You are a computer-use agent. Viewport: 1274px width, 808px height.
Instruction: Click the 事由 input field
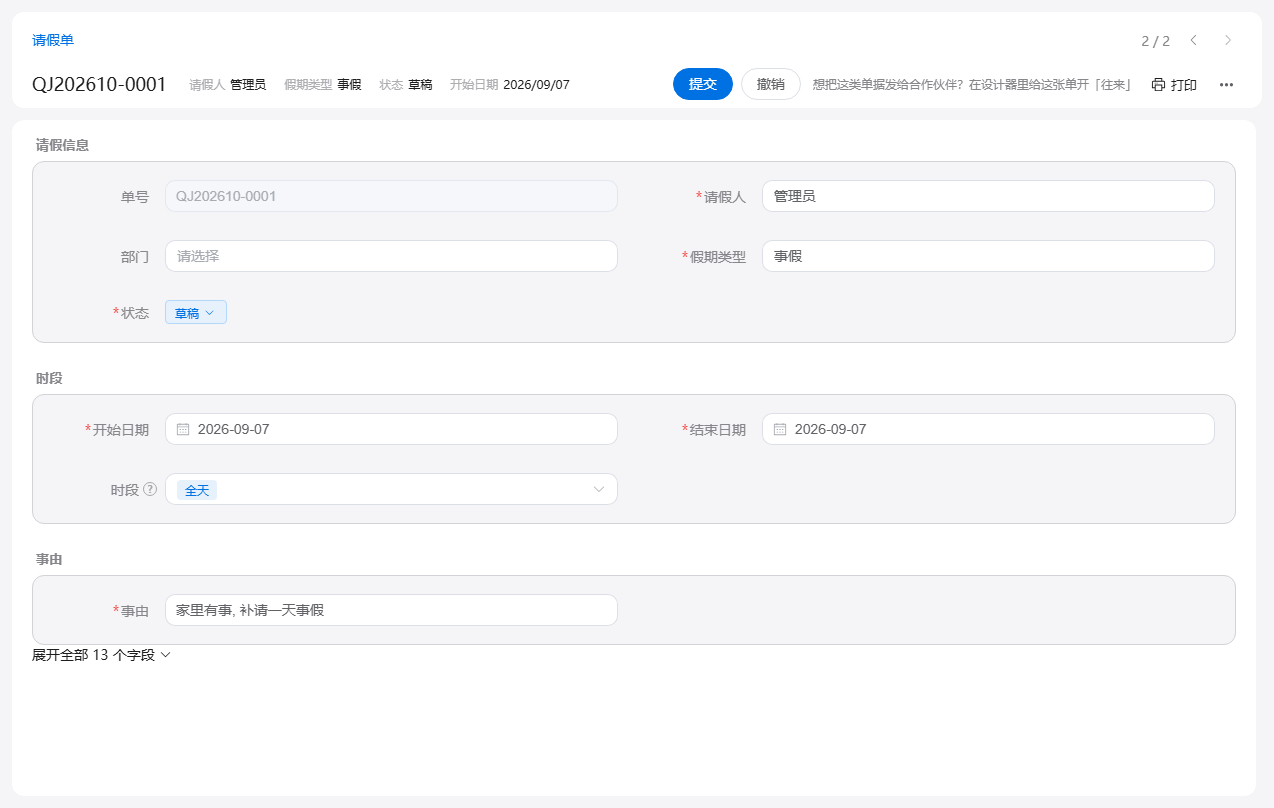pos(391,610)
